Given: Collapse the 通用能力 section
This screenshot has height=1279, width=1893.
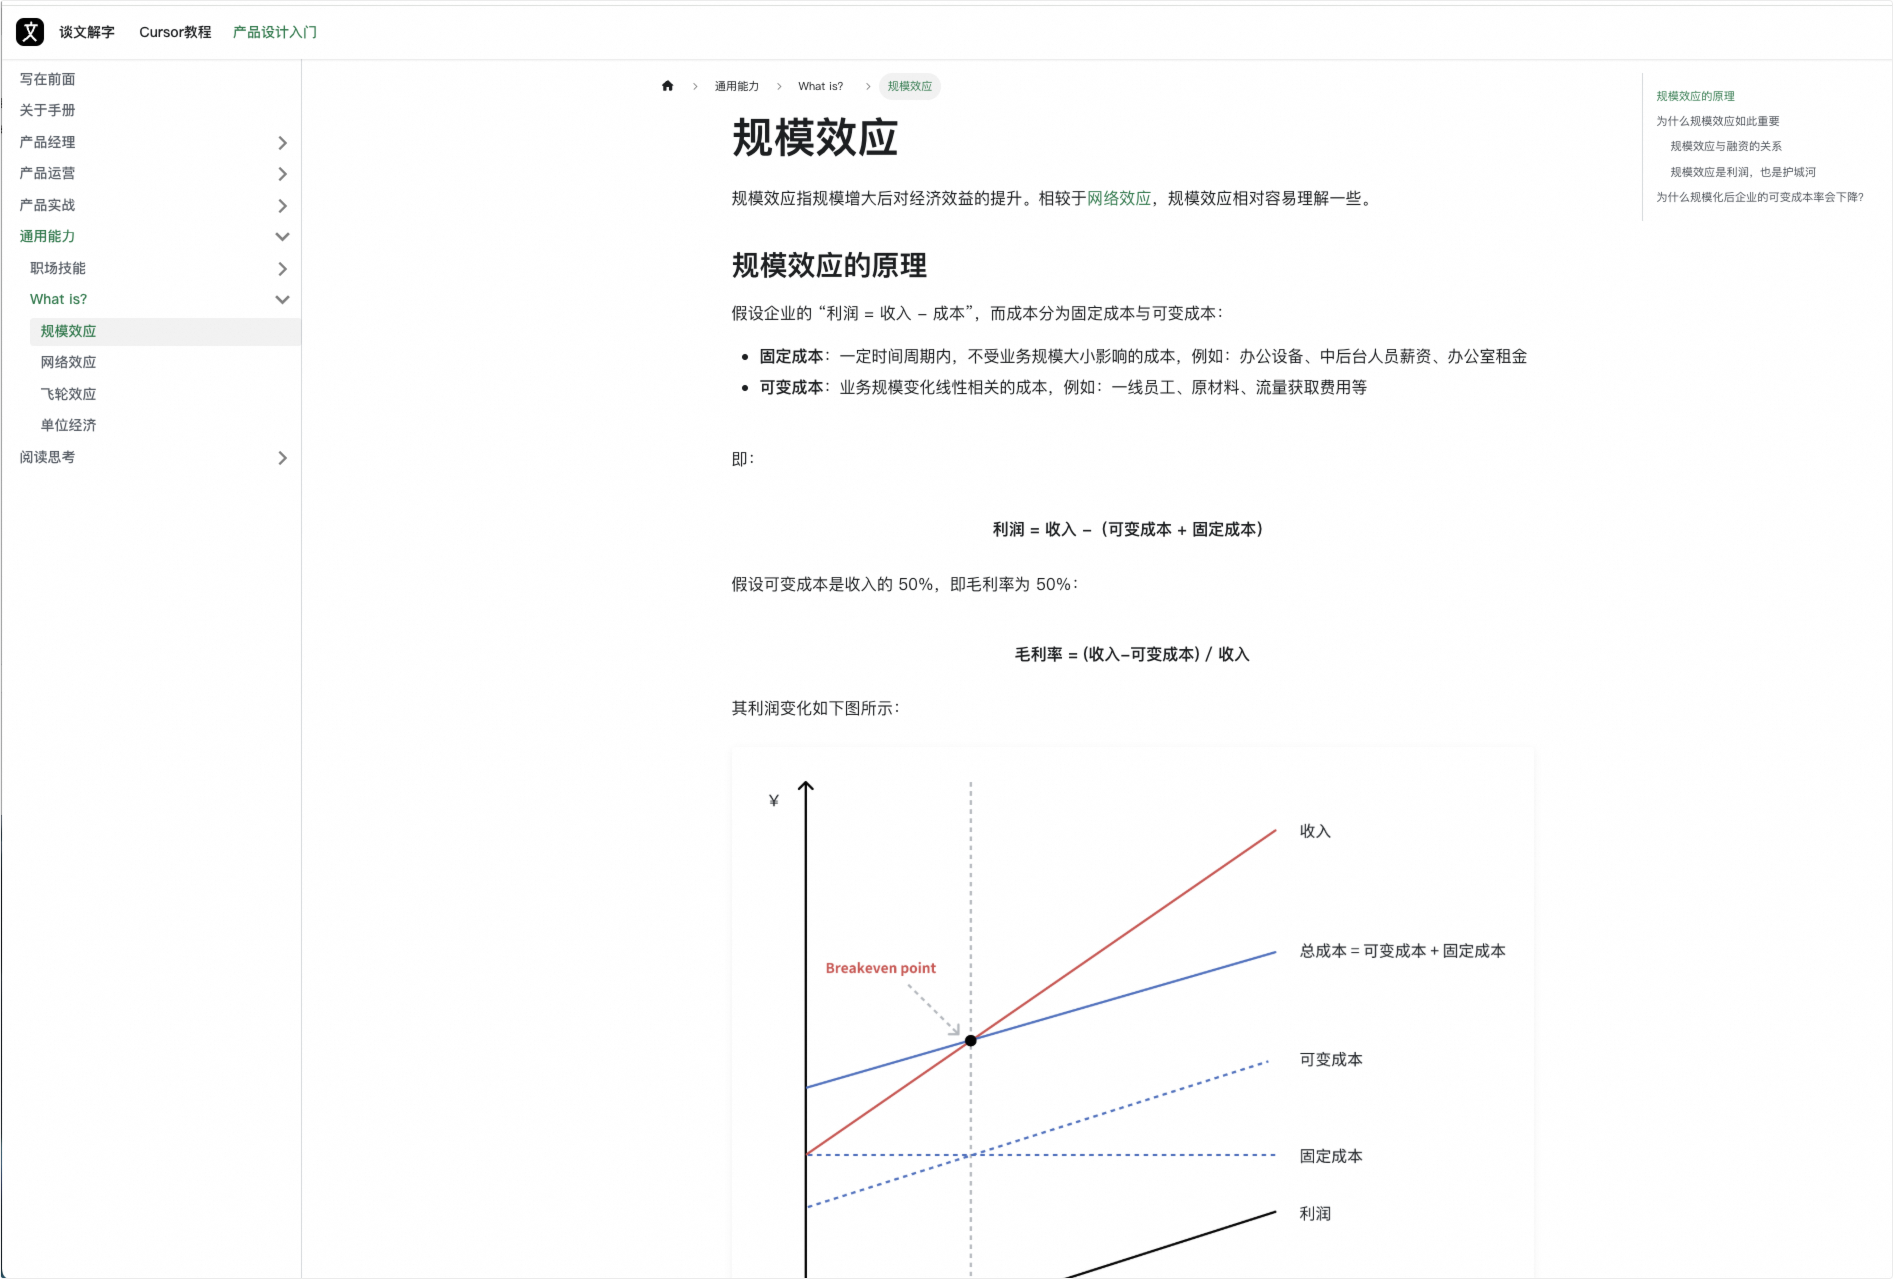Looking at the screenshot, I should [283, 237].
